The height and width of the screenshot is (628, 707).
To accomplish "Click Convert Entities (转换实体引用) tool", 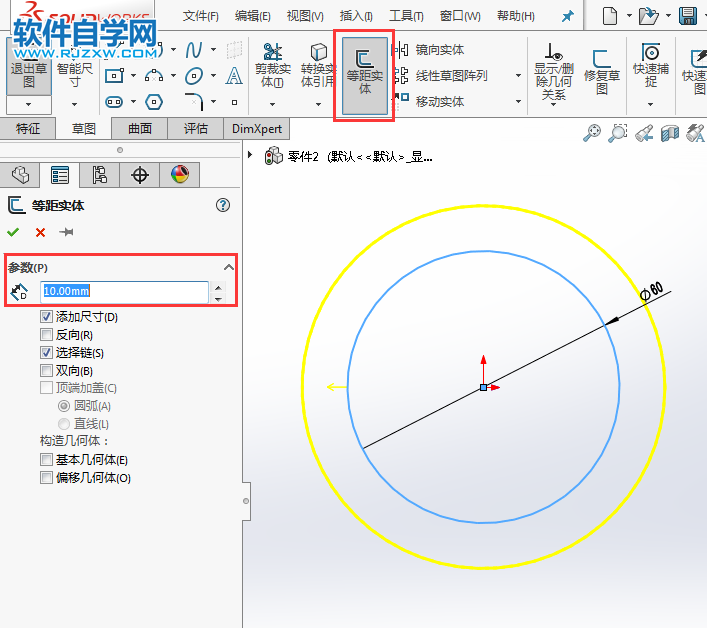I will tap(318, 65).
